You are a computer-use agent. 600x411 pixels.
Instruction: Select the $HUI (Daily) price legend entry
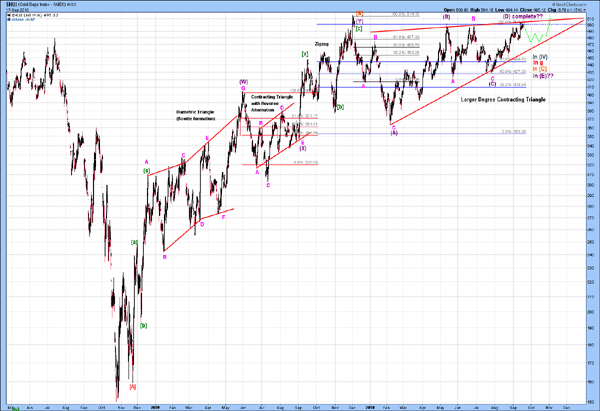33,15
